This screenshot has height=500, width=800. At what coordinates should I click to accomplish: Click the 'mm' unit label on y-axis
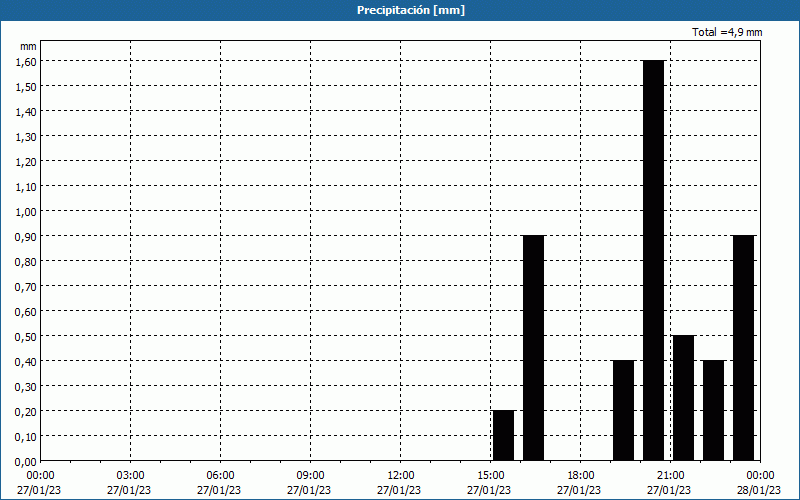pyautogui.click(x=28, y=46)
